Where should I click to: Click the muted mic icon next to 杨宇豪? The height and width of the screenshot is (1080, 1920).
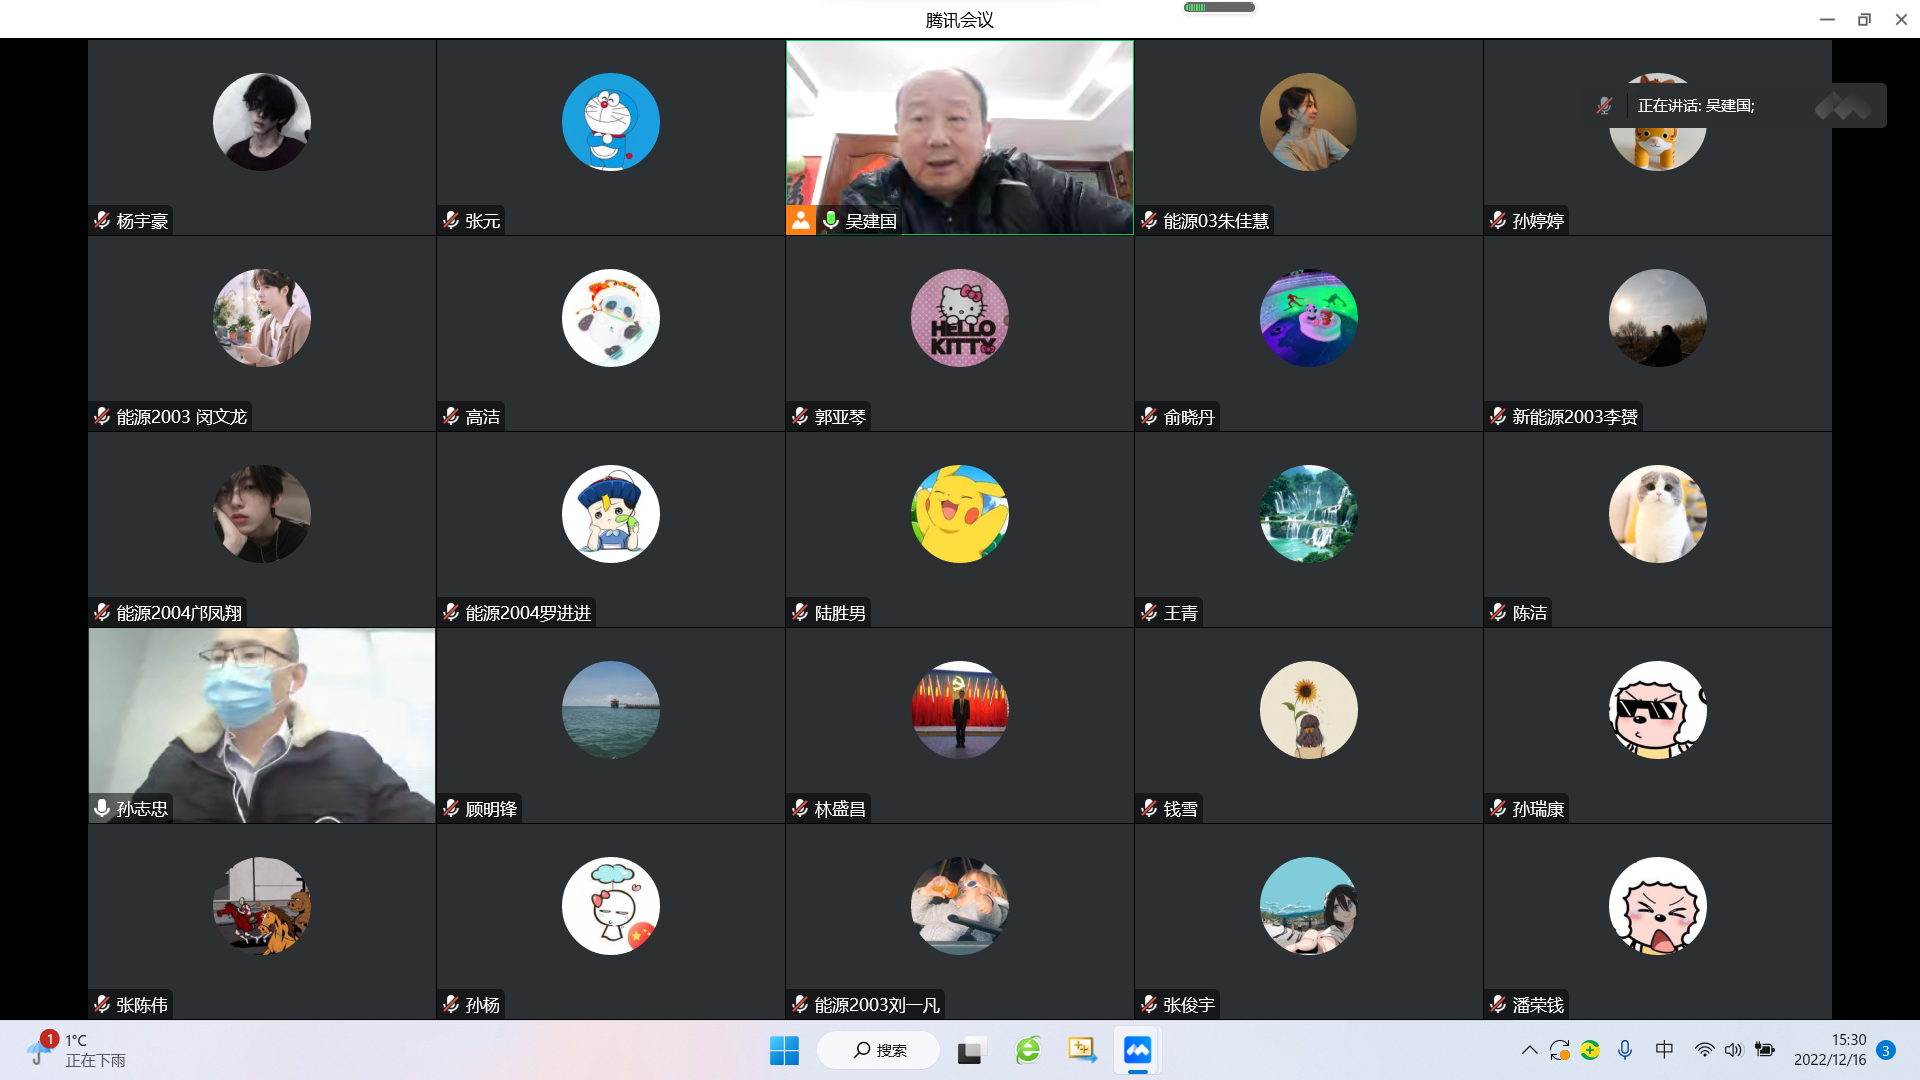102,220
